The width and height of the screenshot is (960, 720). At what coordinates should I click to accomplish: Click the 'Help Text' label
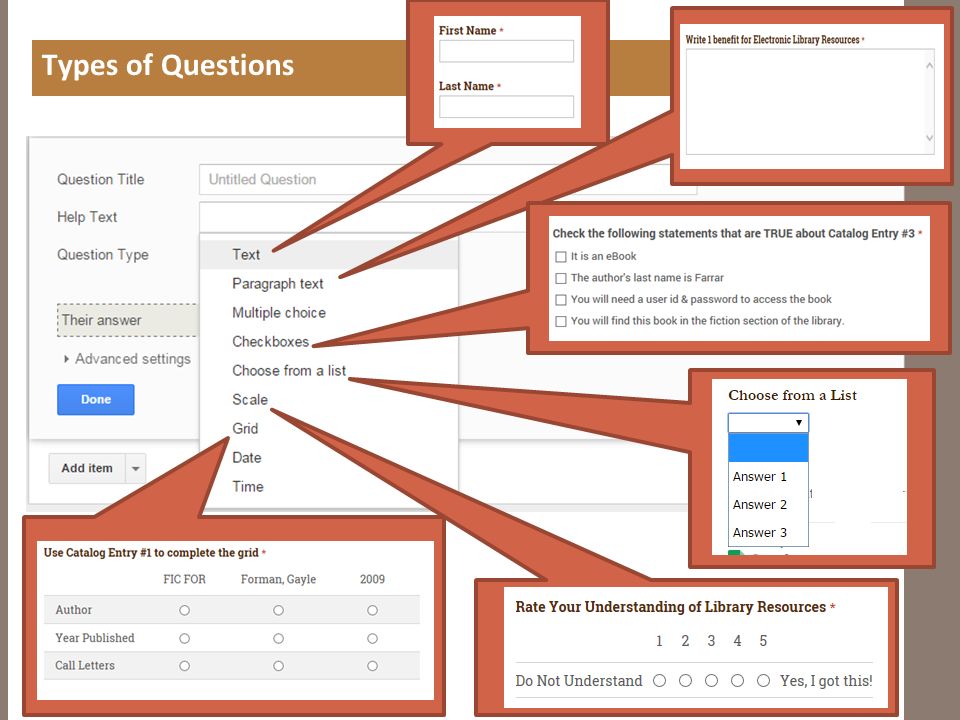tap(87, 217)
